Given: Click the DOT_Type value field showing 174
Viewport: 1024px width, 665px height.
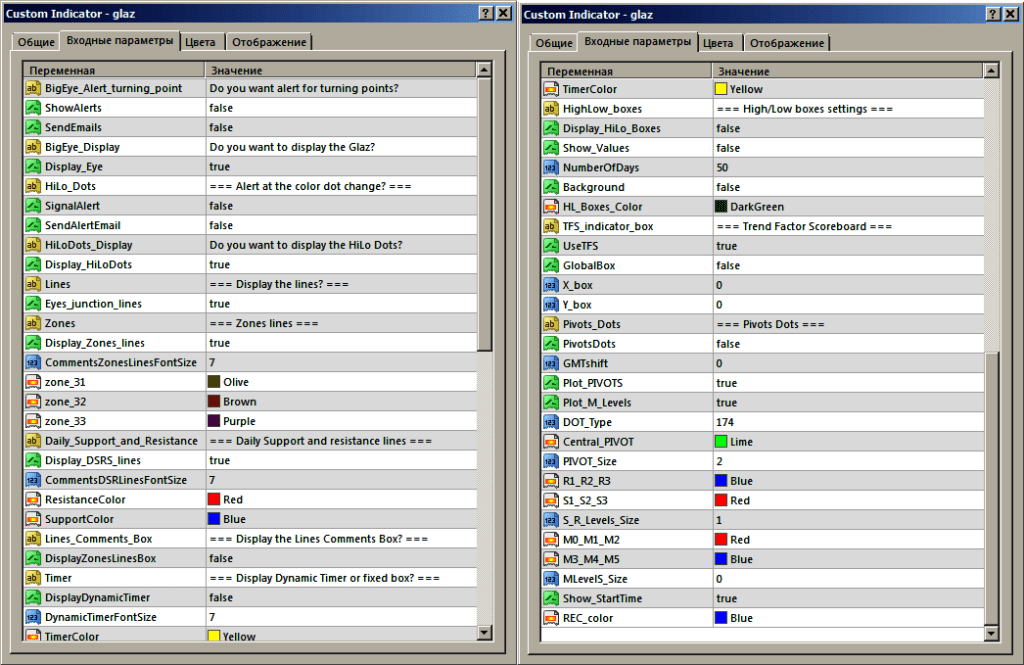Looking at the screenshot, I should click(x=727, y=422).
